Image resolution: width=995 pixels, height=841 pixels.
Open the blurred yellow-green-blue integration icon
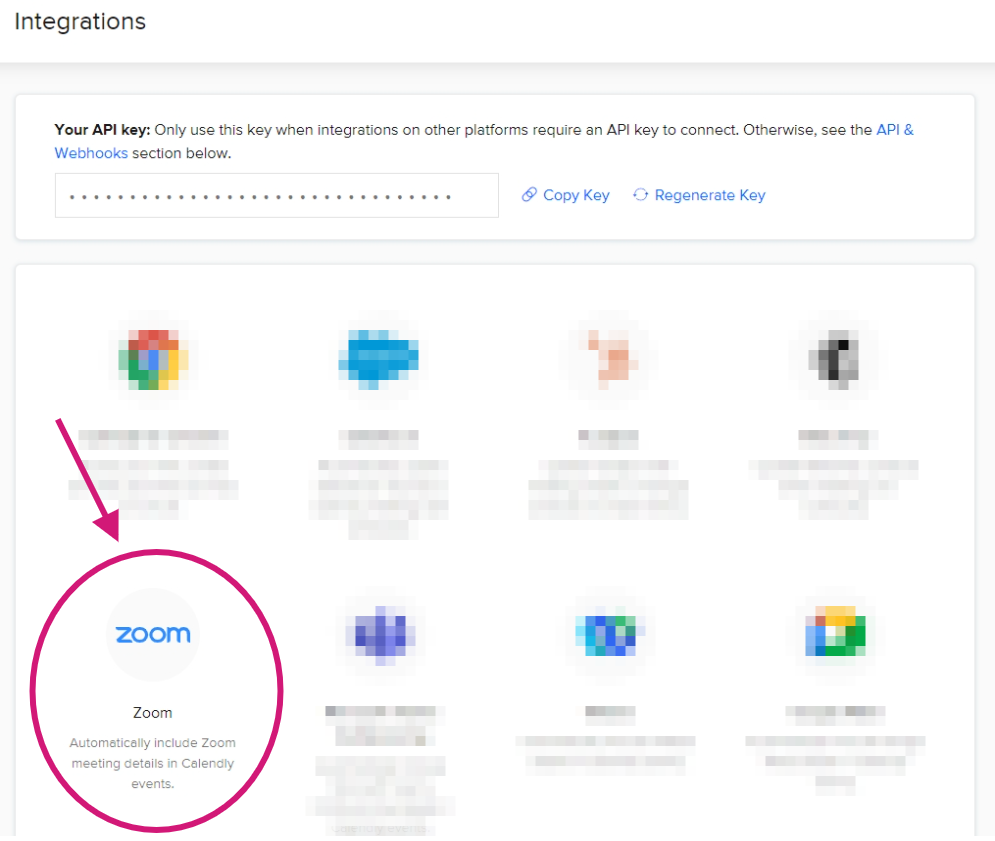point(834,633)
